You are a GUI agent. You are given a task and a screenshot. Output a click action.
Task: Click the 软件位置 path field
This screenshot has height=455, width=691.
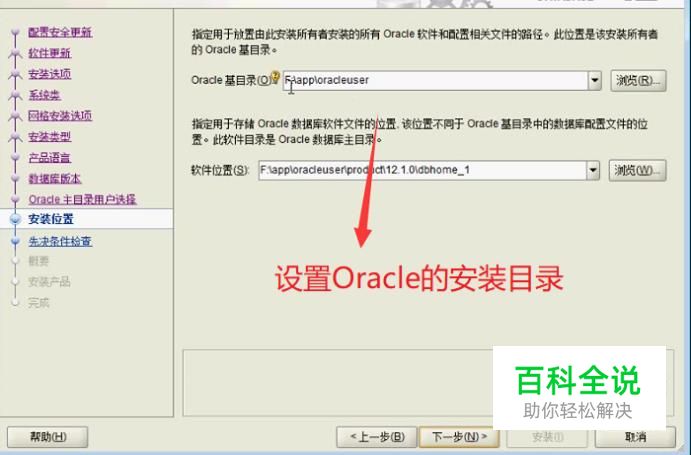[x=422, y=170]
